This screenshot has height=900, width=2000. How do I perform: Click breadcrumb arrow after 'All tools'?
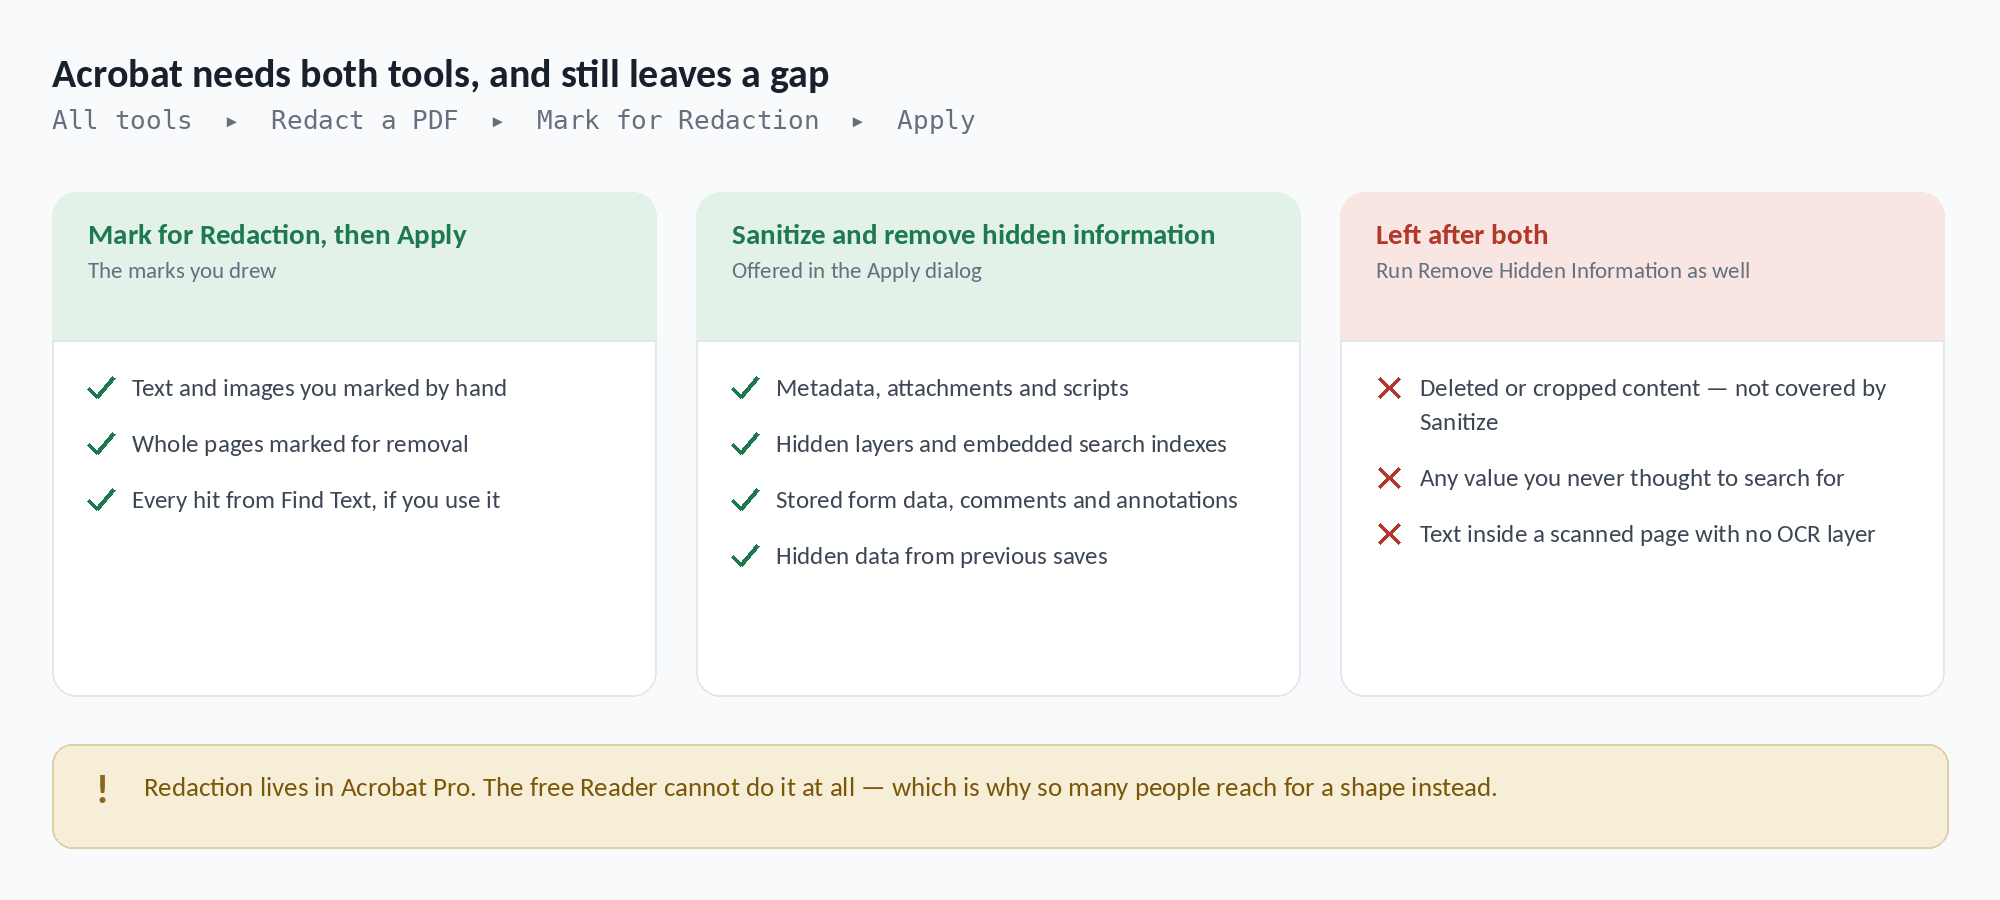[x=231, y=122]
